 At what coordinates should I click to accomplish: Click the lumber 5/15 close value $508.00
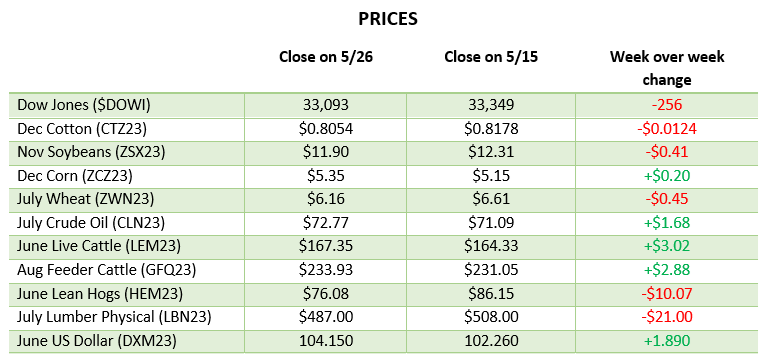(x=491, y=317)
